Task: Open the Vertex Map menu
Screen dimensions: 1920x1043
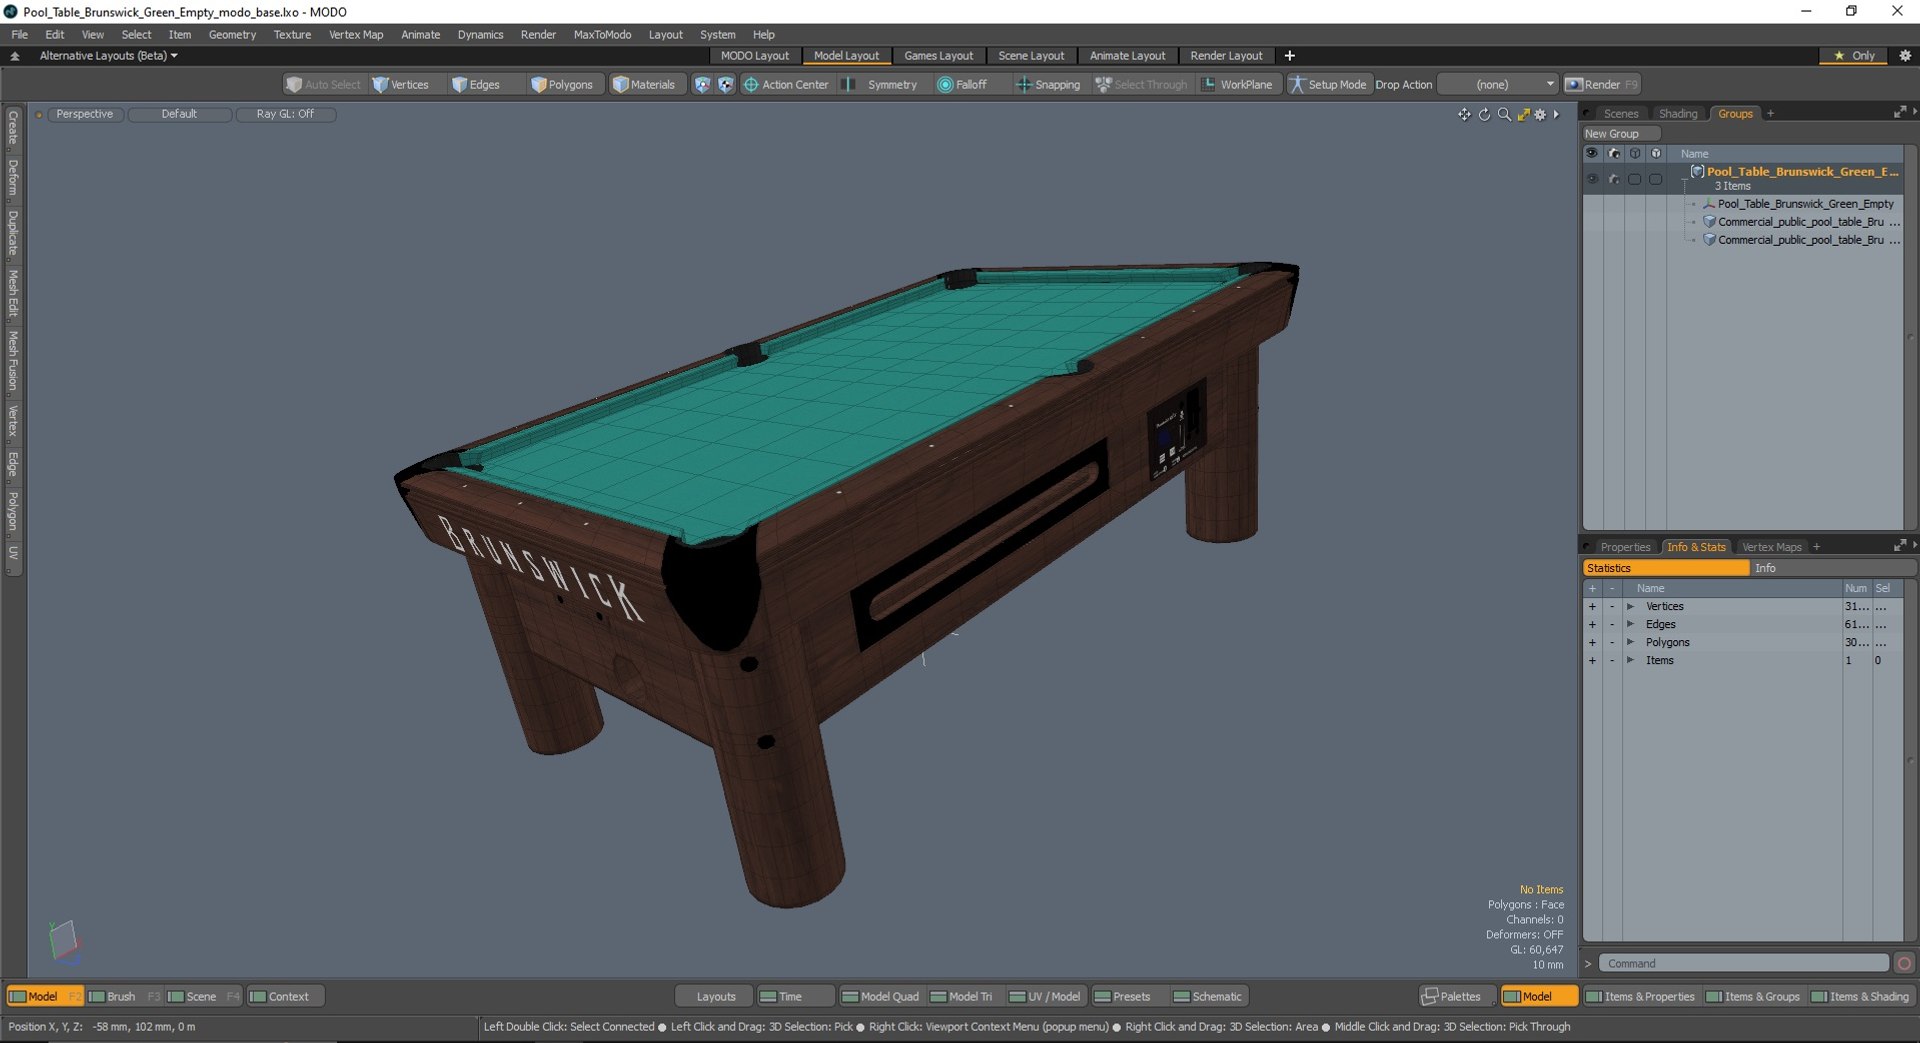Action: (356, 34)
